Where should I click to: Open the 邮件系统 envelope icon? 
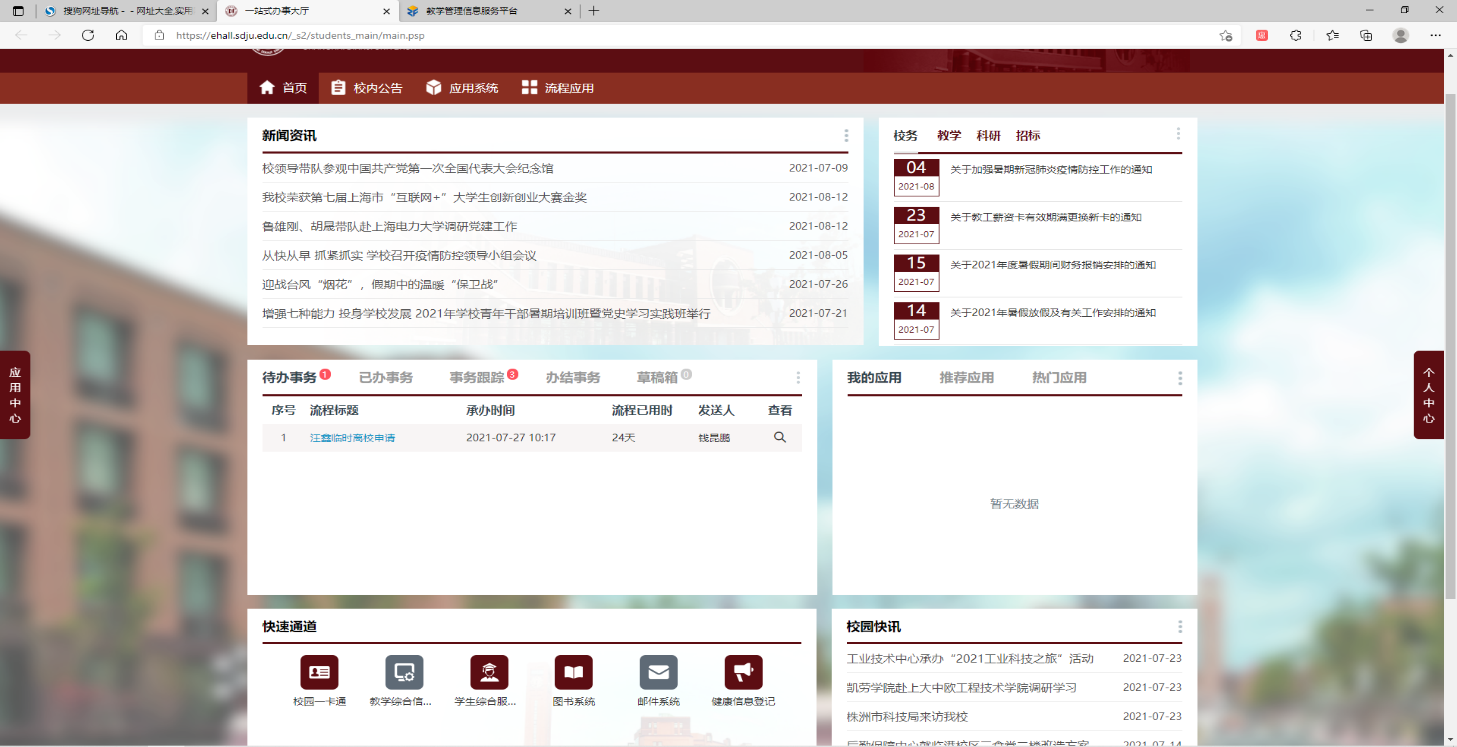[x=658, y=672]
